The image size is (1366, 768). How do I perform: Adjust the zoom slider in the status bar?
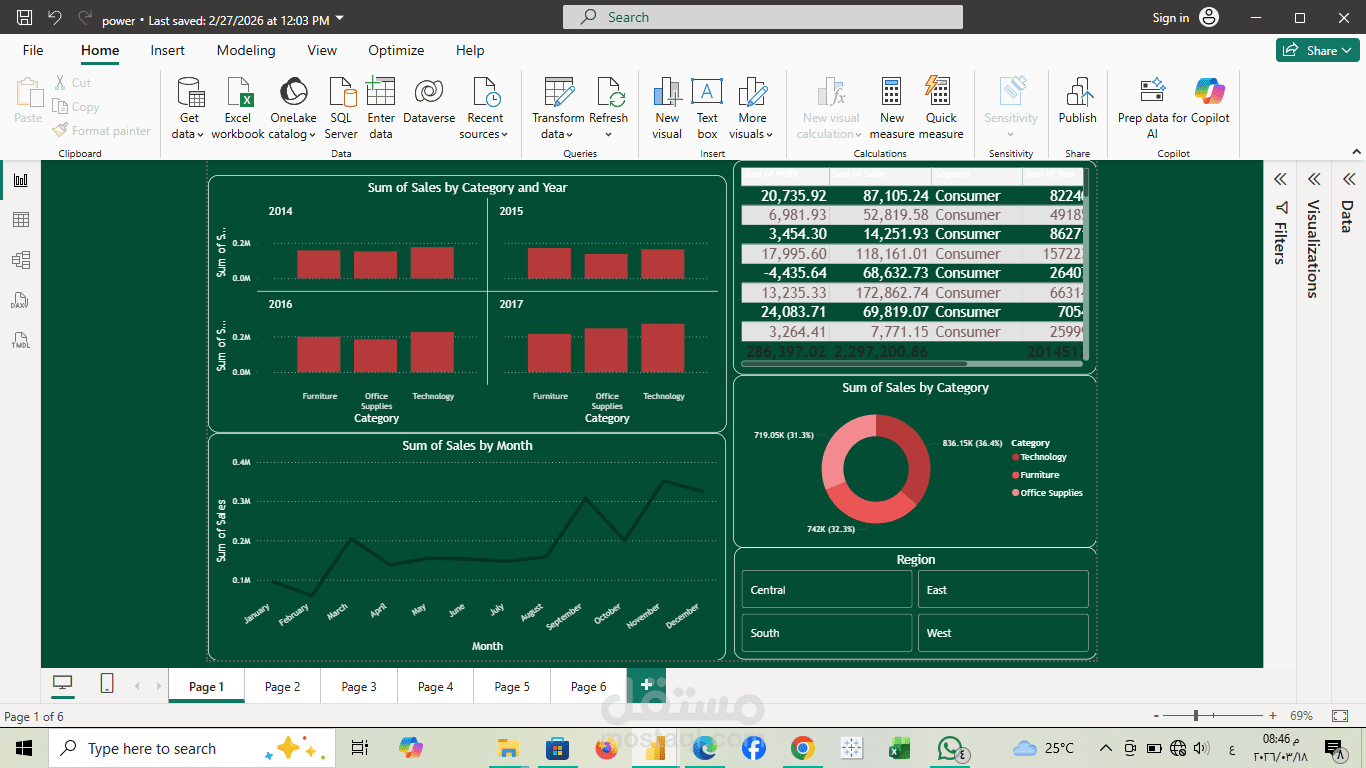1197,716
